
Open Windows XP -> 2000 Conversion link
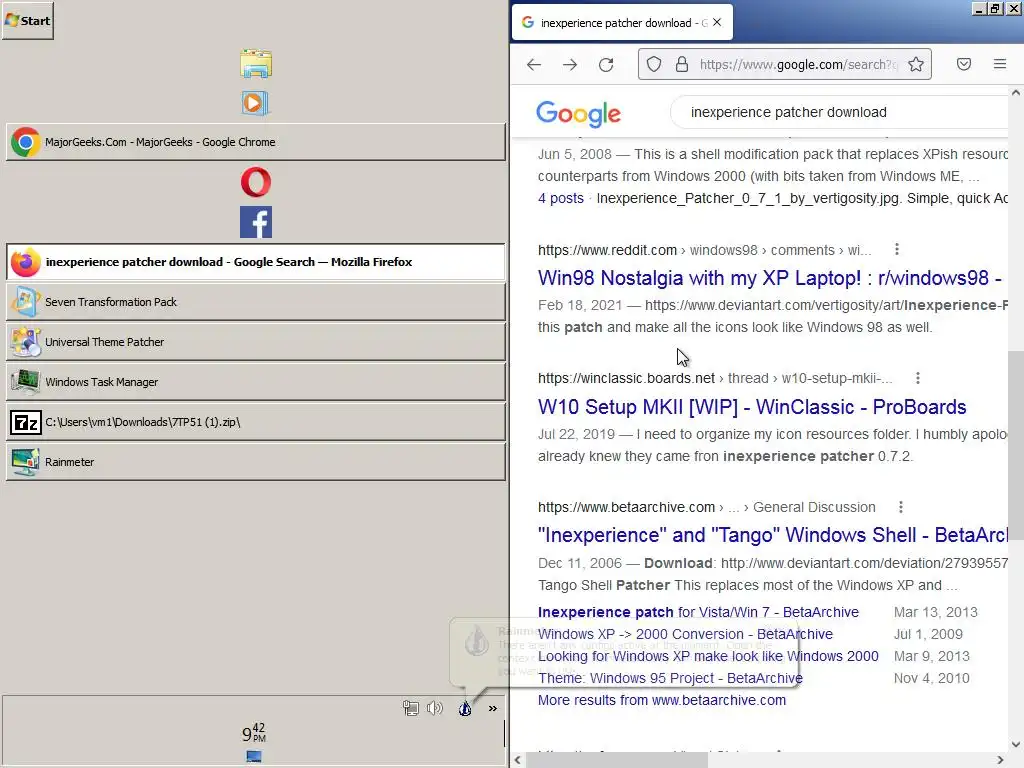point(685,634)
